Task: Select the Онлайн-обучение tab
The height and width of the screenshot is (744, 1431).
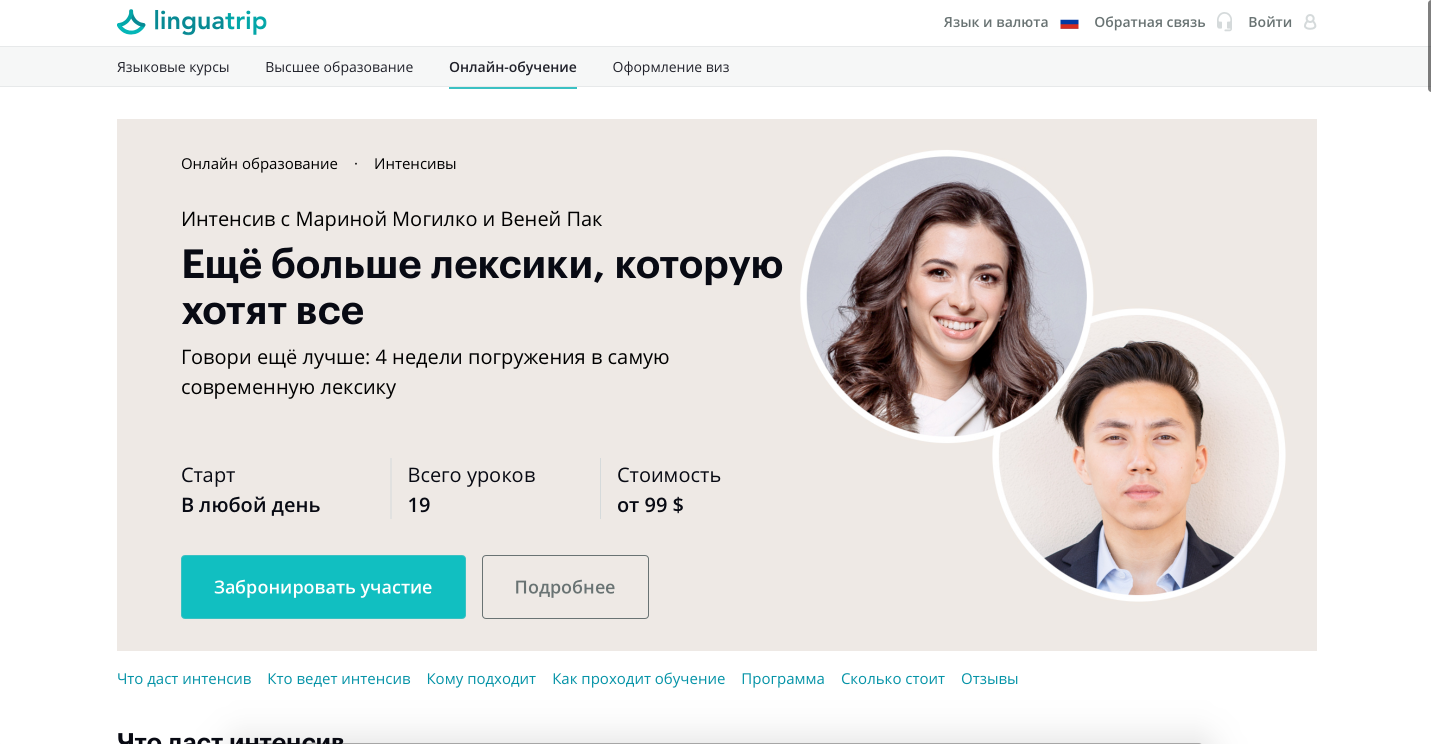Action: point(513,67)
